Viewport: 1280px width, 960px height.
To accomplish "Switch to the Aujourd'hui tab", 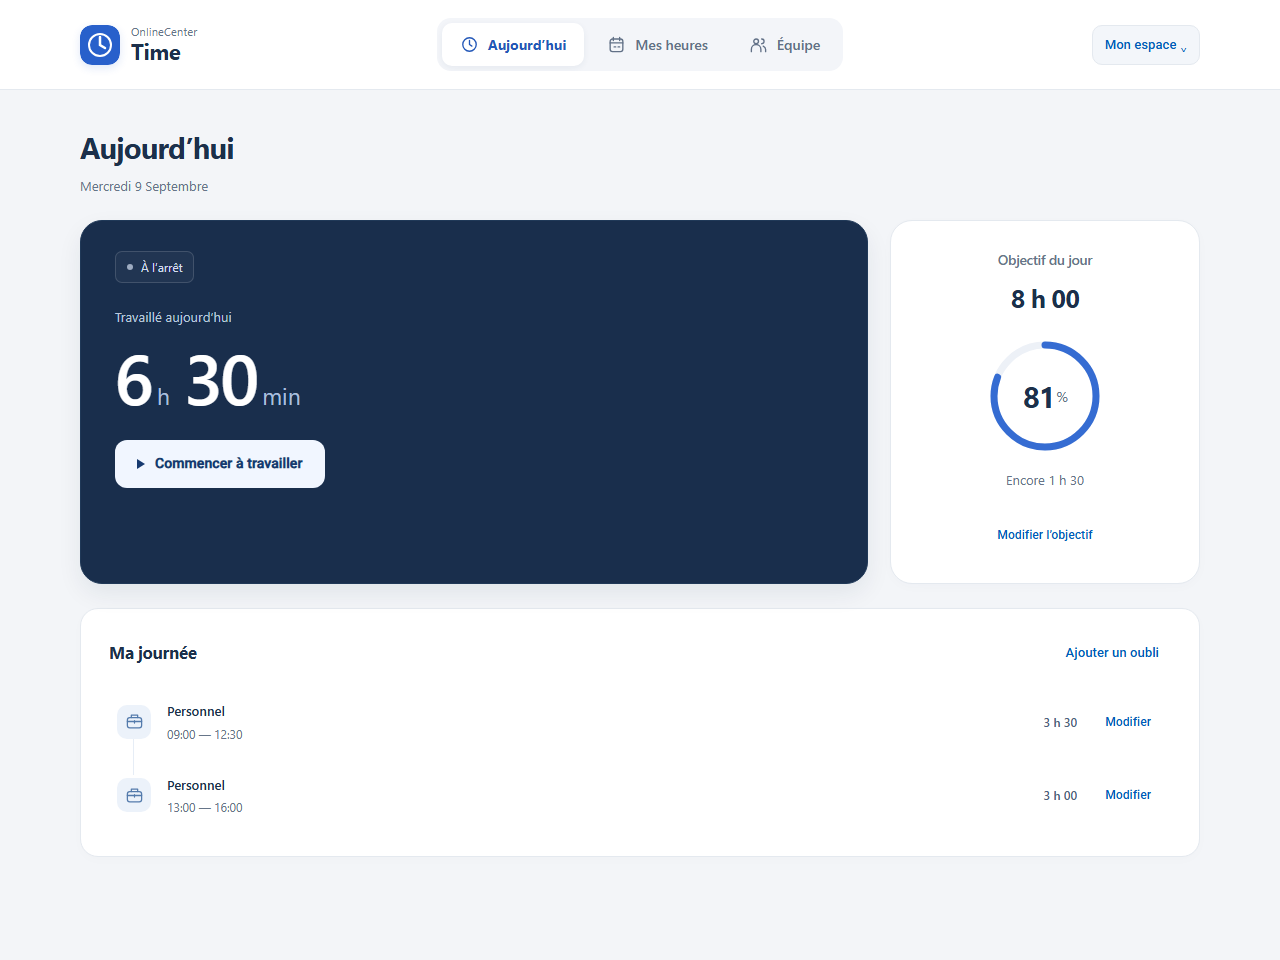I will [x=513, y=45].
